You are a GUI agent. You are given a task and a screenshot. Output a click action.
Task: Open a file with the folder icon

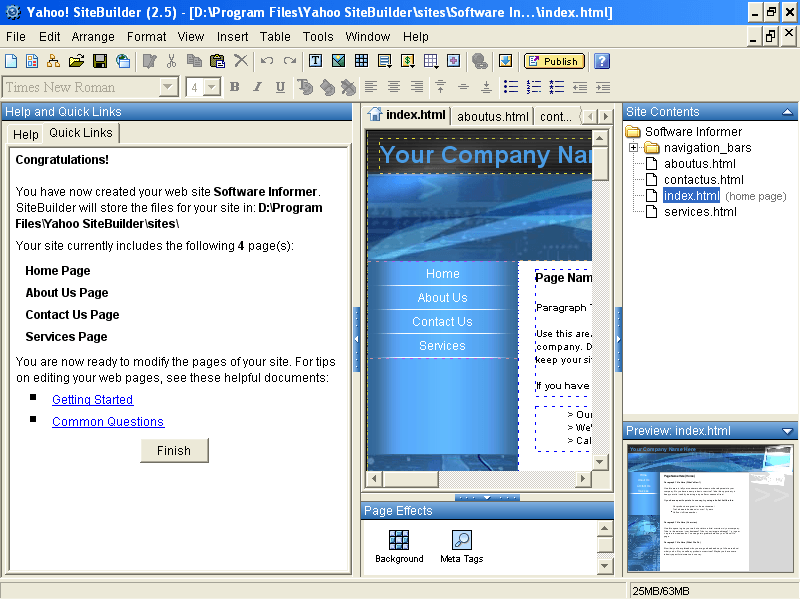click(76, 61)
